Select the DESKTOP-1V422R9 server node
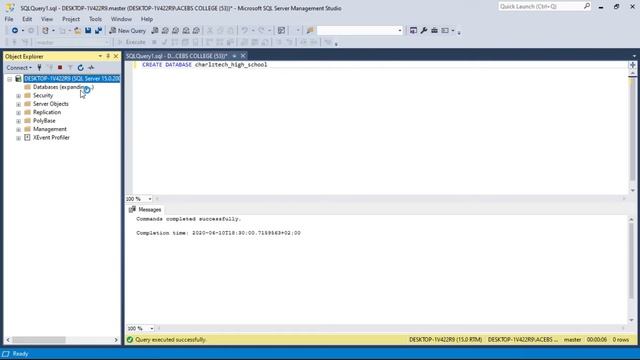This screenshot has height=360, width=640. [x=72, y=78]
